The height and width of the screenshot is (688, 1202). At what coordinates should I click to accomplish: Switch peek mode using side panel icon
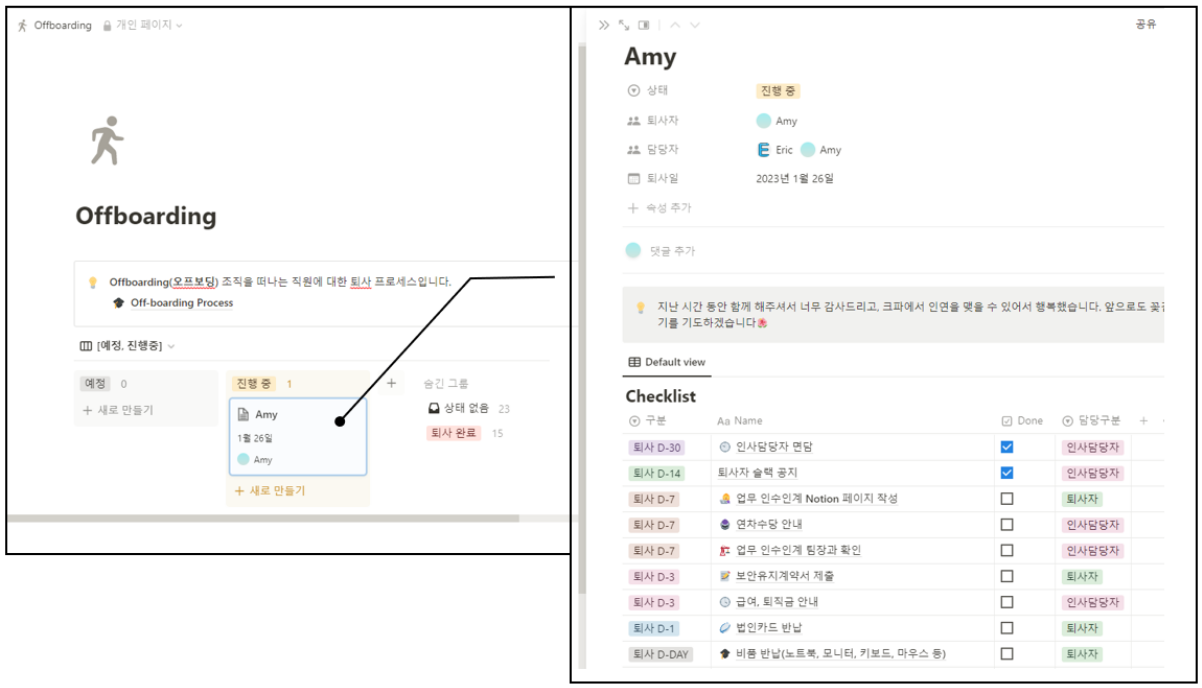(644, 25)
